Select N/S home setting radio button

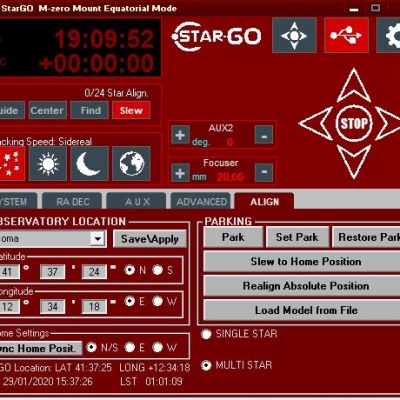point(91,347)
